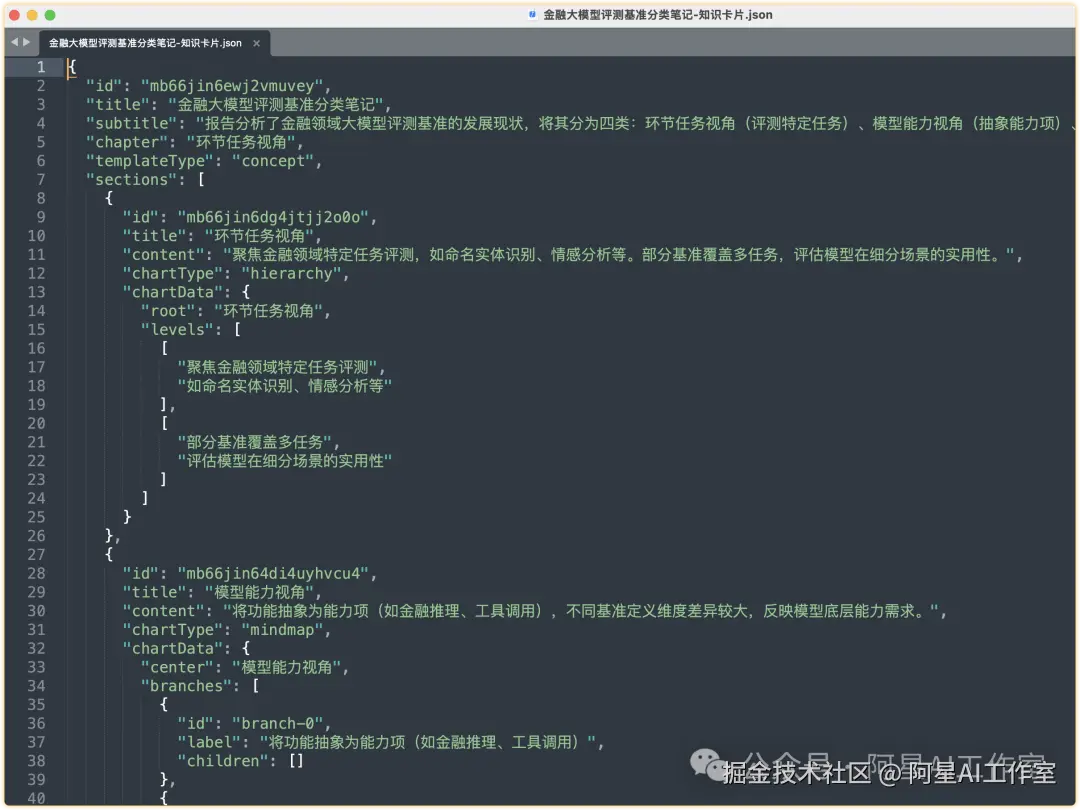Click the "金融大模型评测基准分类笔记" title value
The width and height of the screenshot is (1080, 810).
pos(276,105)
